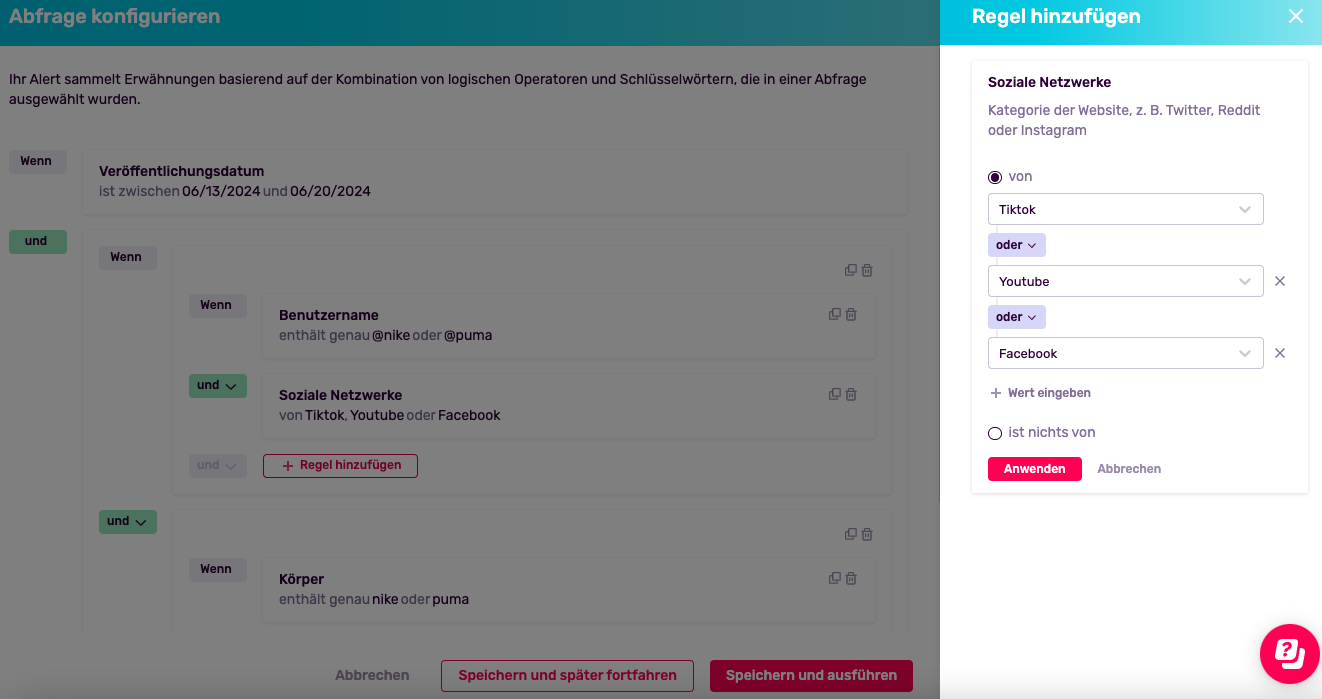Image resolution: width=1322 pixels, height=699 pixels.
Task: Remove the Youtube value row
Action: click(1280, 281)
